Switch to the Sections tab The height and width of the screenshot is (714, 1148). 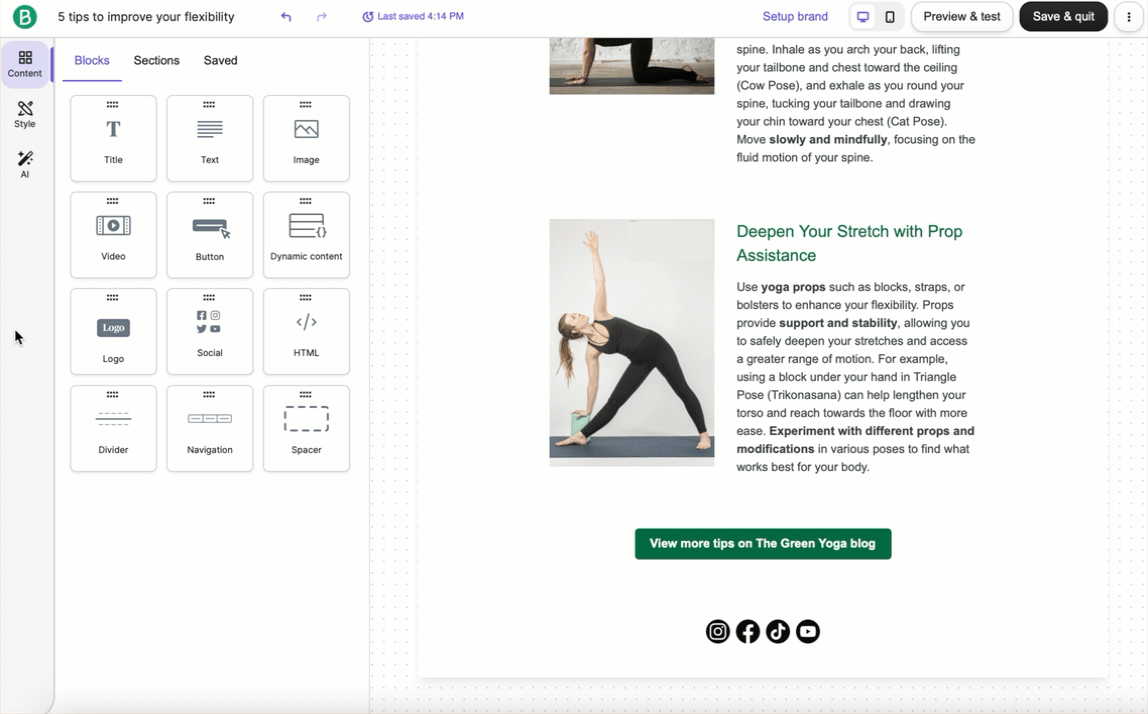coord(156,61)
